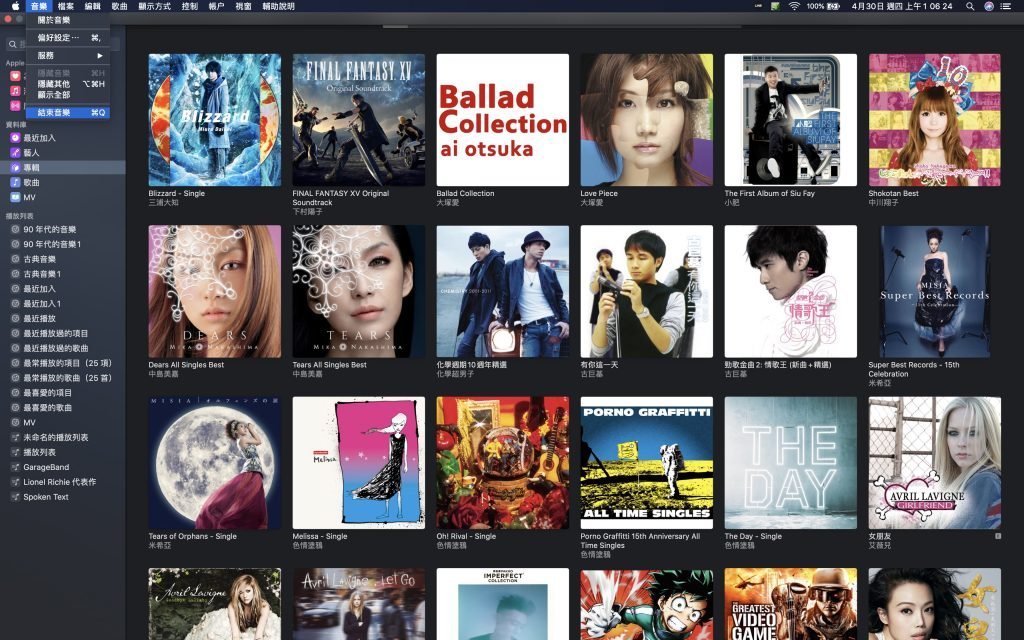Select Lionel Richie 代表作 playlist
The width and height of the screenshot is (1024, 640).
[x=63, y=482]
